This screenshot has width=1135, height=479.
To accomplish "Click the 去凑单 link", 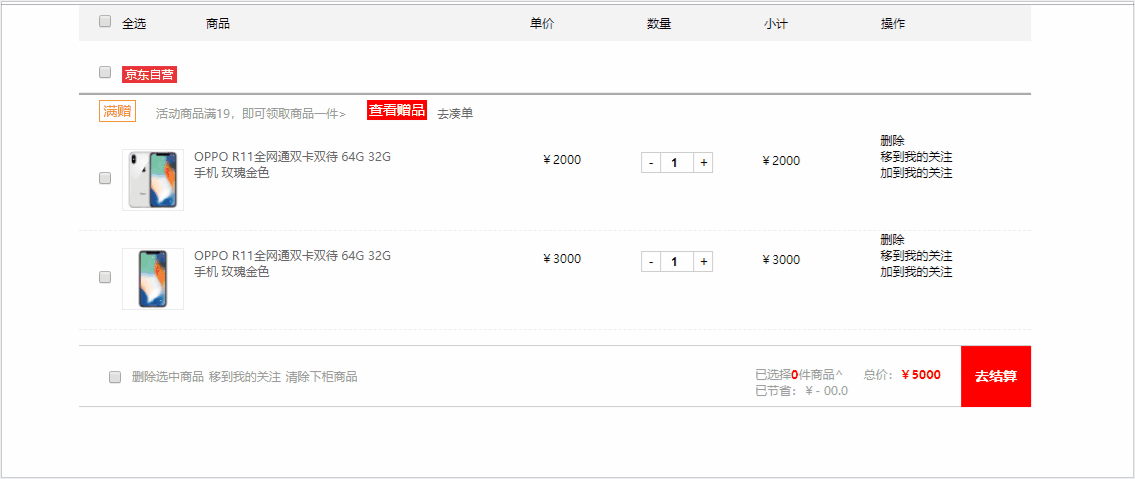I will tap(455, 114).
